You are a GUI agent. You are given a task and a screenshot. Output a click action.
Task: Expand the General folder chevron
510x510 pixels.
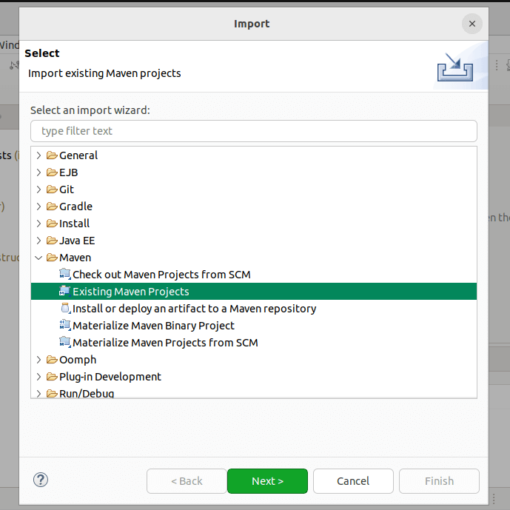coord(39,155)
